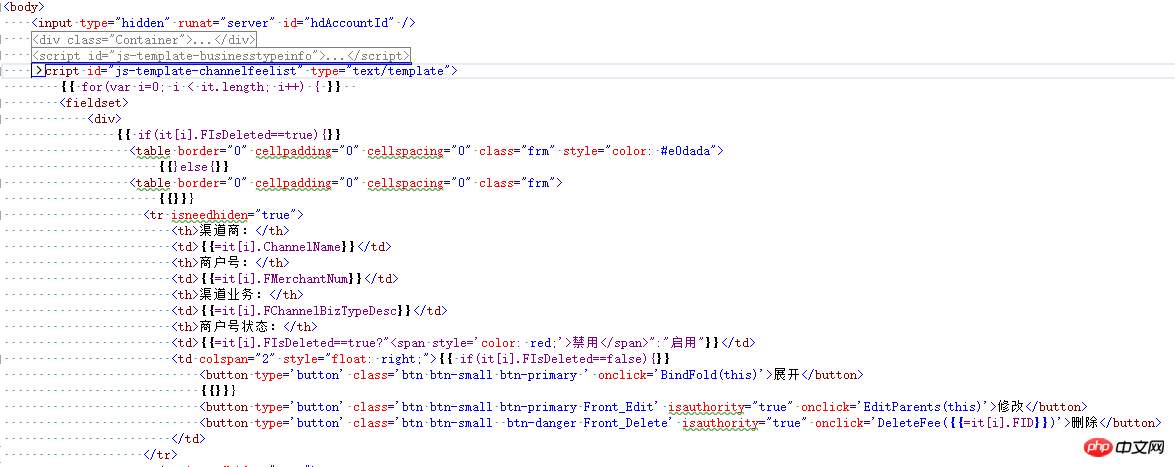Click the colspan attribute of the td tag

(224, 358)
